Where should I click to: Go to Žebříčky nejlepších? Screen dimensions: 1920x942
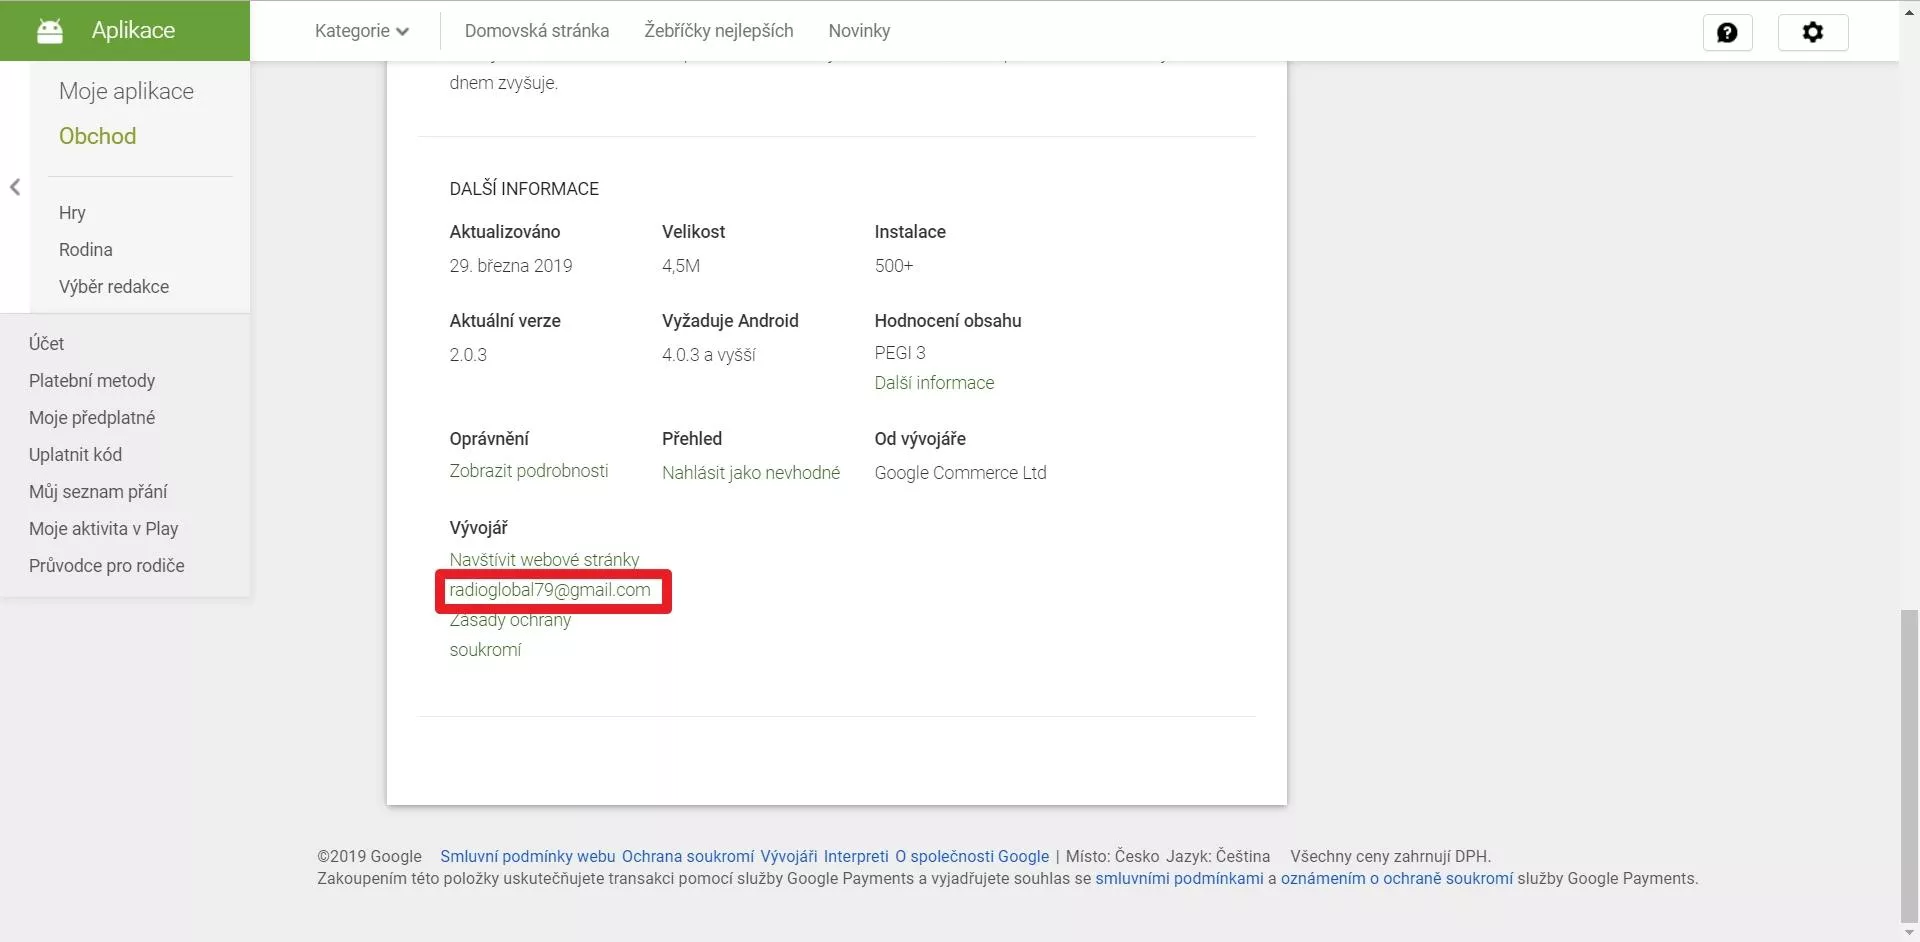(x=719, y=31)
